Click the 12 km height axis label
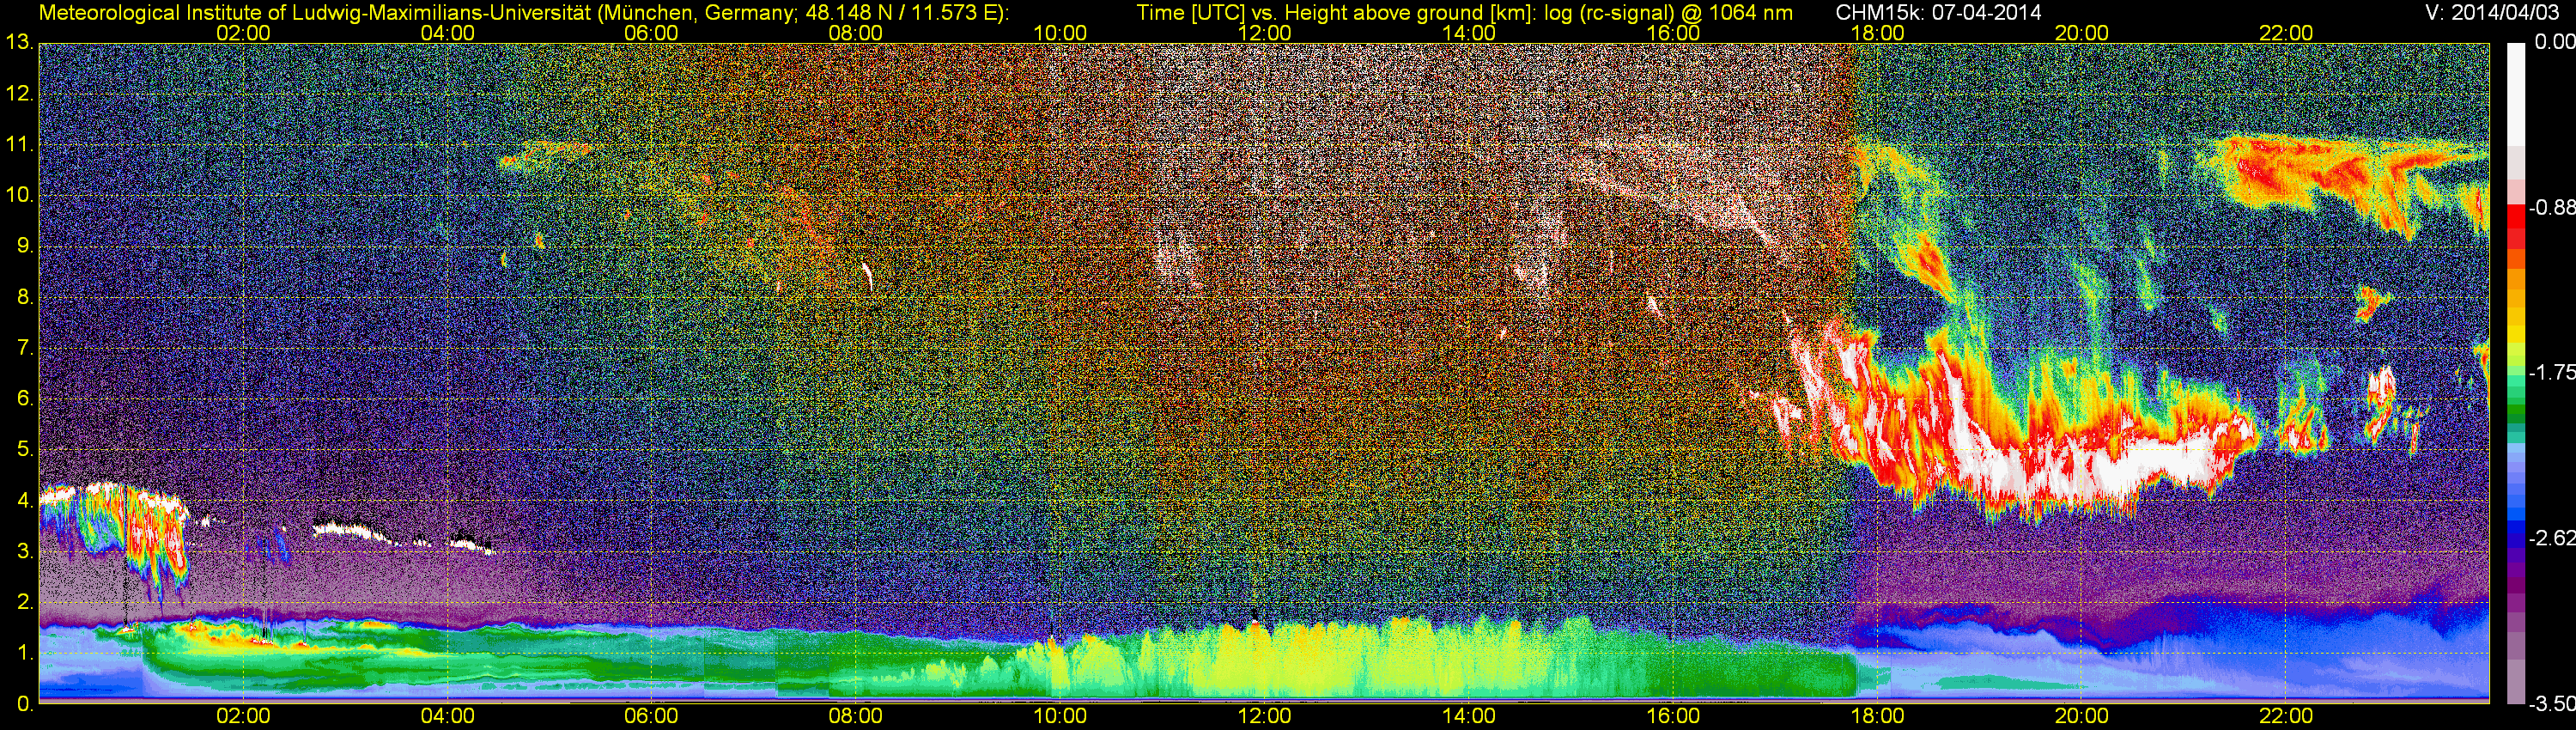The width and height of the screenshot is (2576, 730). point(19,94)
